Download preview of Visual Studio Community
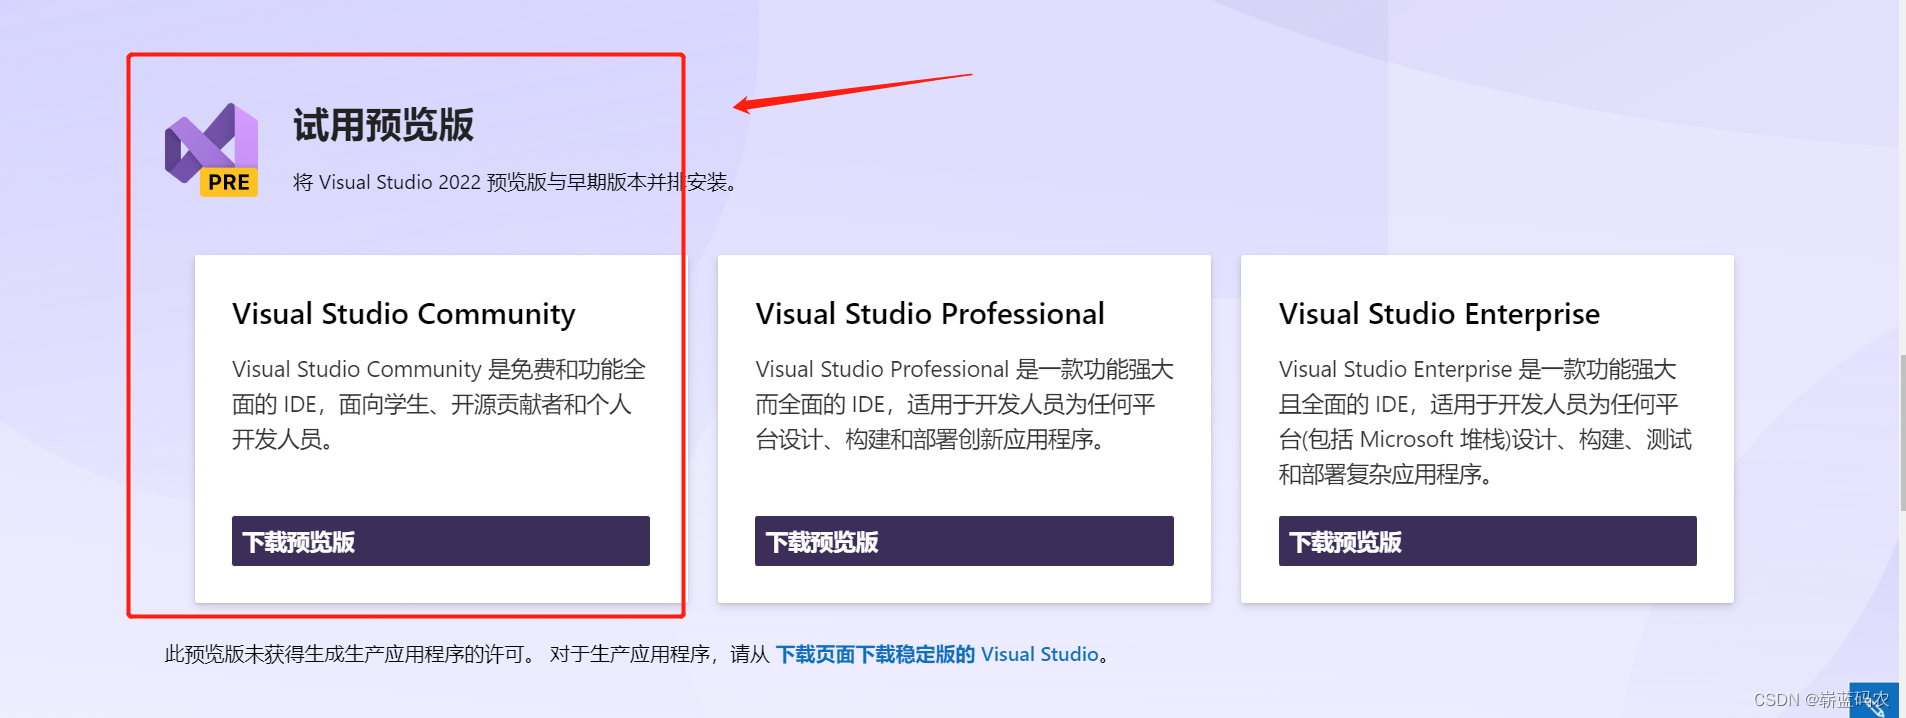The image size is (1906, 718). pos(441,541)
